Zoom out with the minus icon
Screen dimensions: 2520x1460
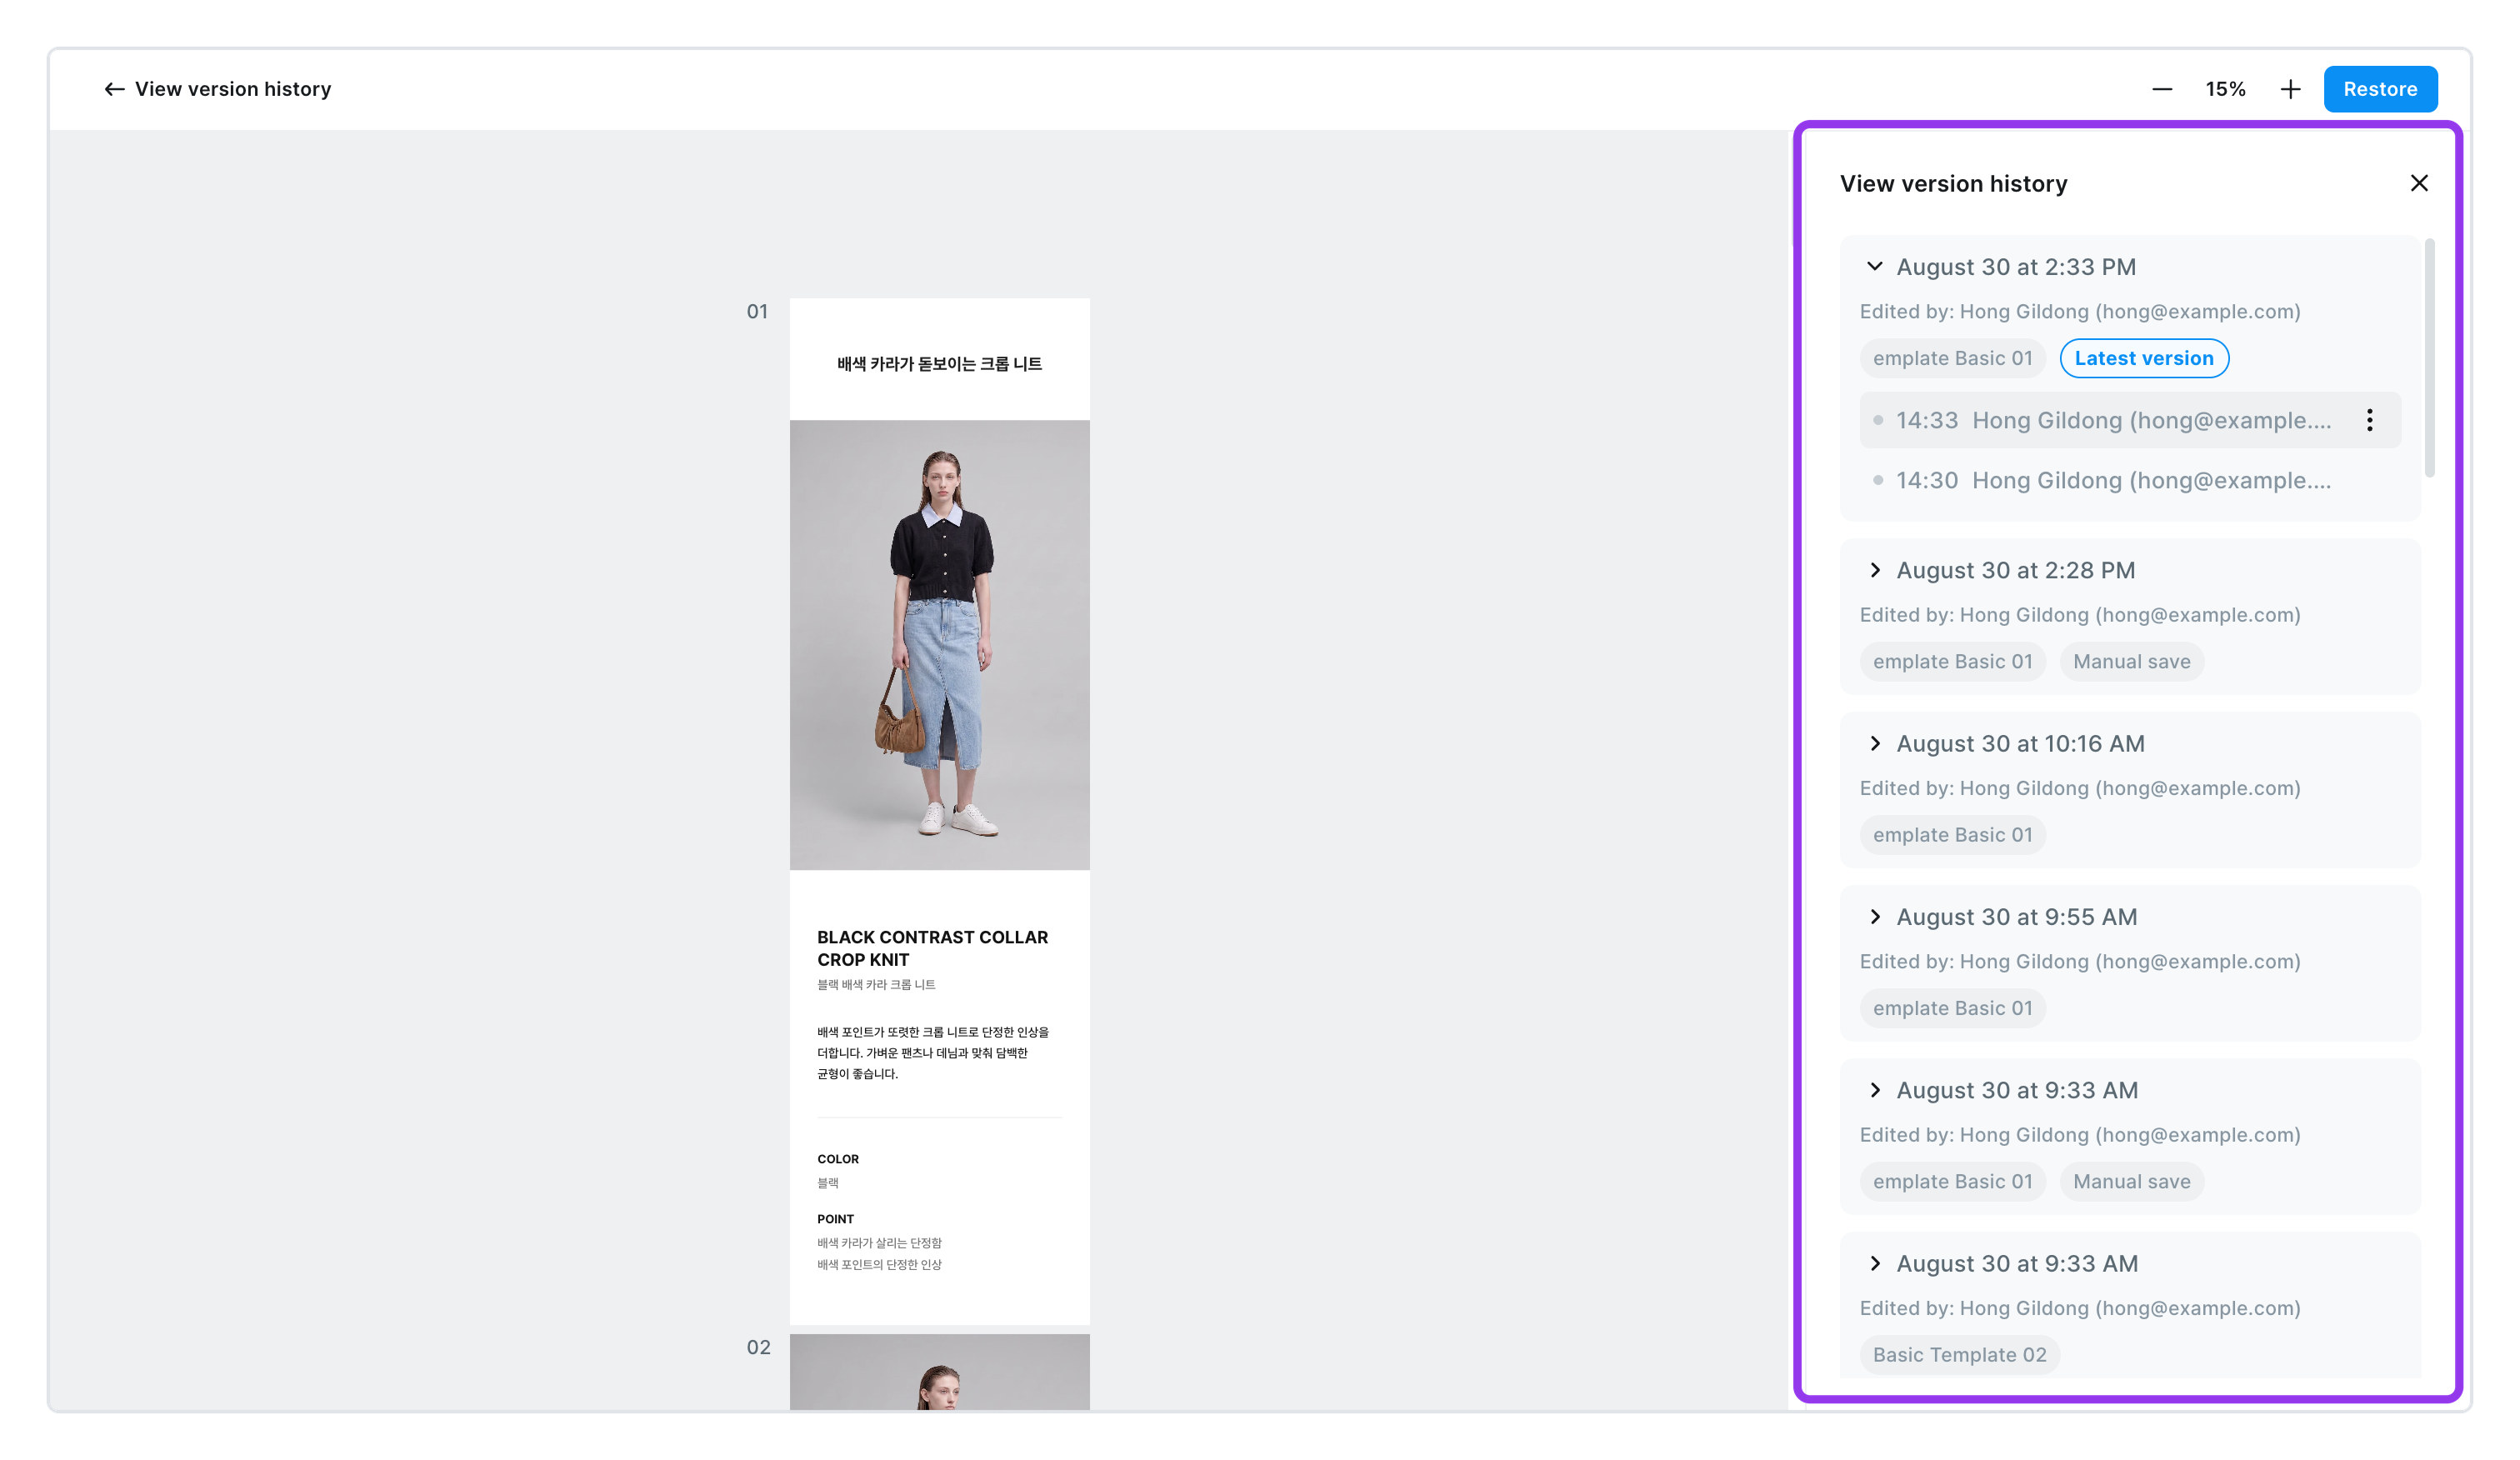click(2162, 89)
